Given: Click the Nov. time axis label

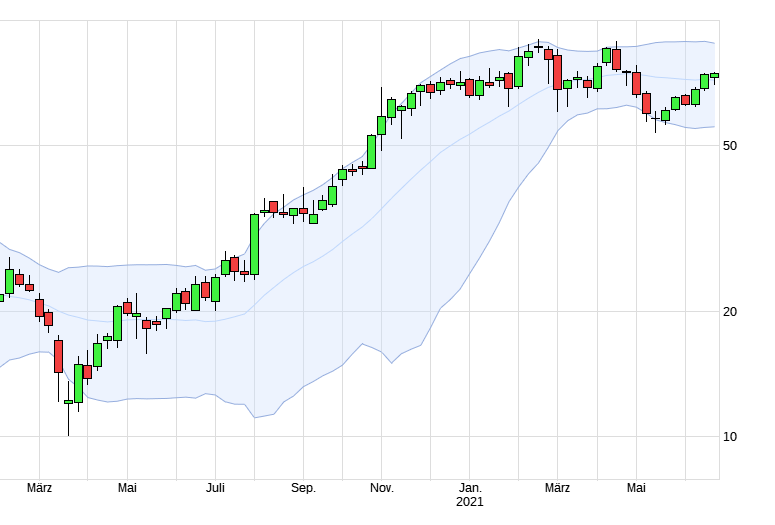Looking at the screenshot, I should 382,488.
